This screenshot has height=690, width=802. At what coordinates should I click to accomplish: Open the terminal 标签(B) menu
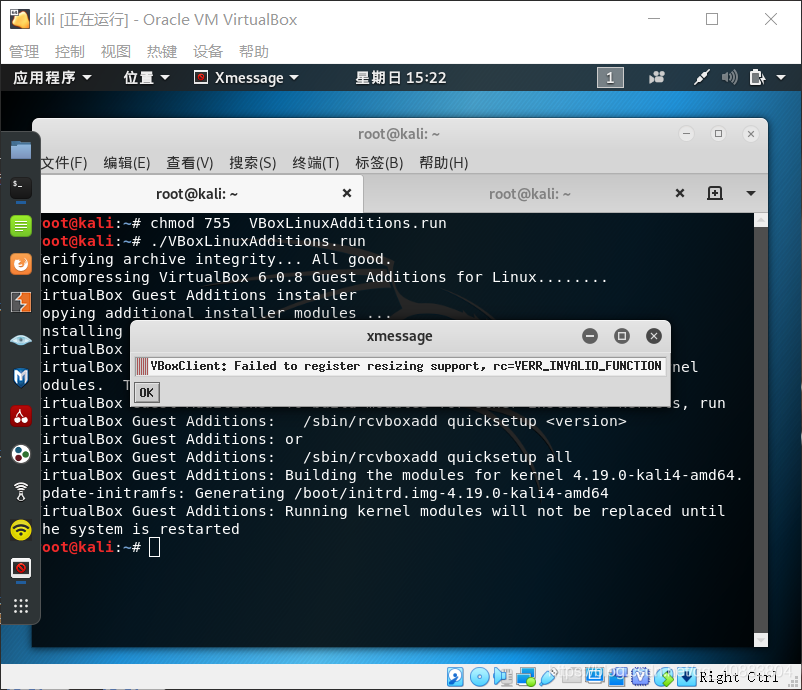pyautogui.click(x=380, y=163)
